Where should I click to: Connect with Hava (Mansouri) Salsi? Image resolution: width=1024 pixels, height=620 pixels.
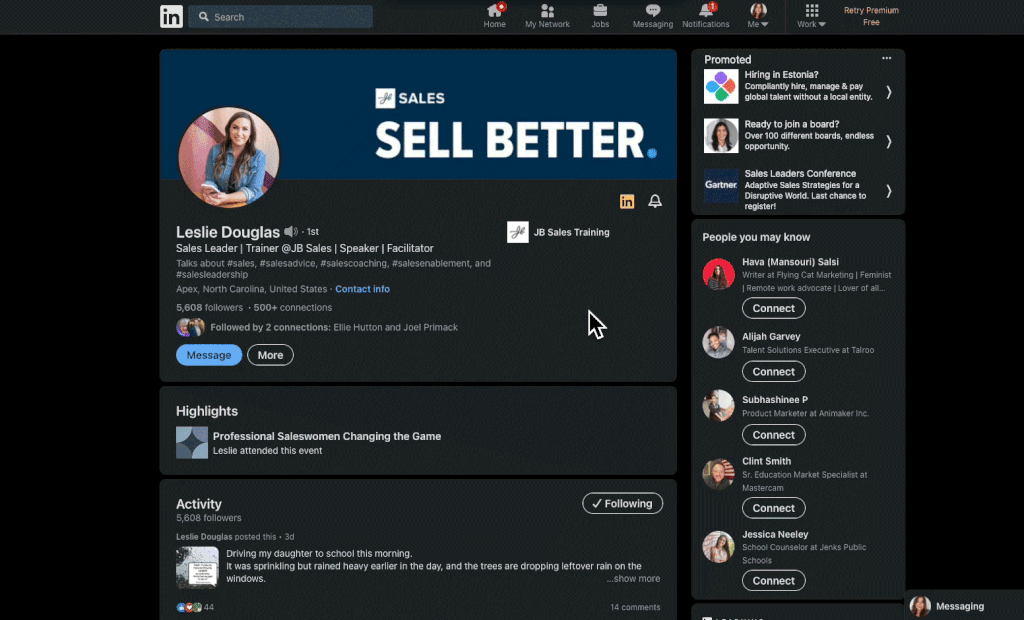773,308
